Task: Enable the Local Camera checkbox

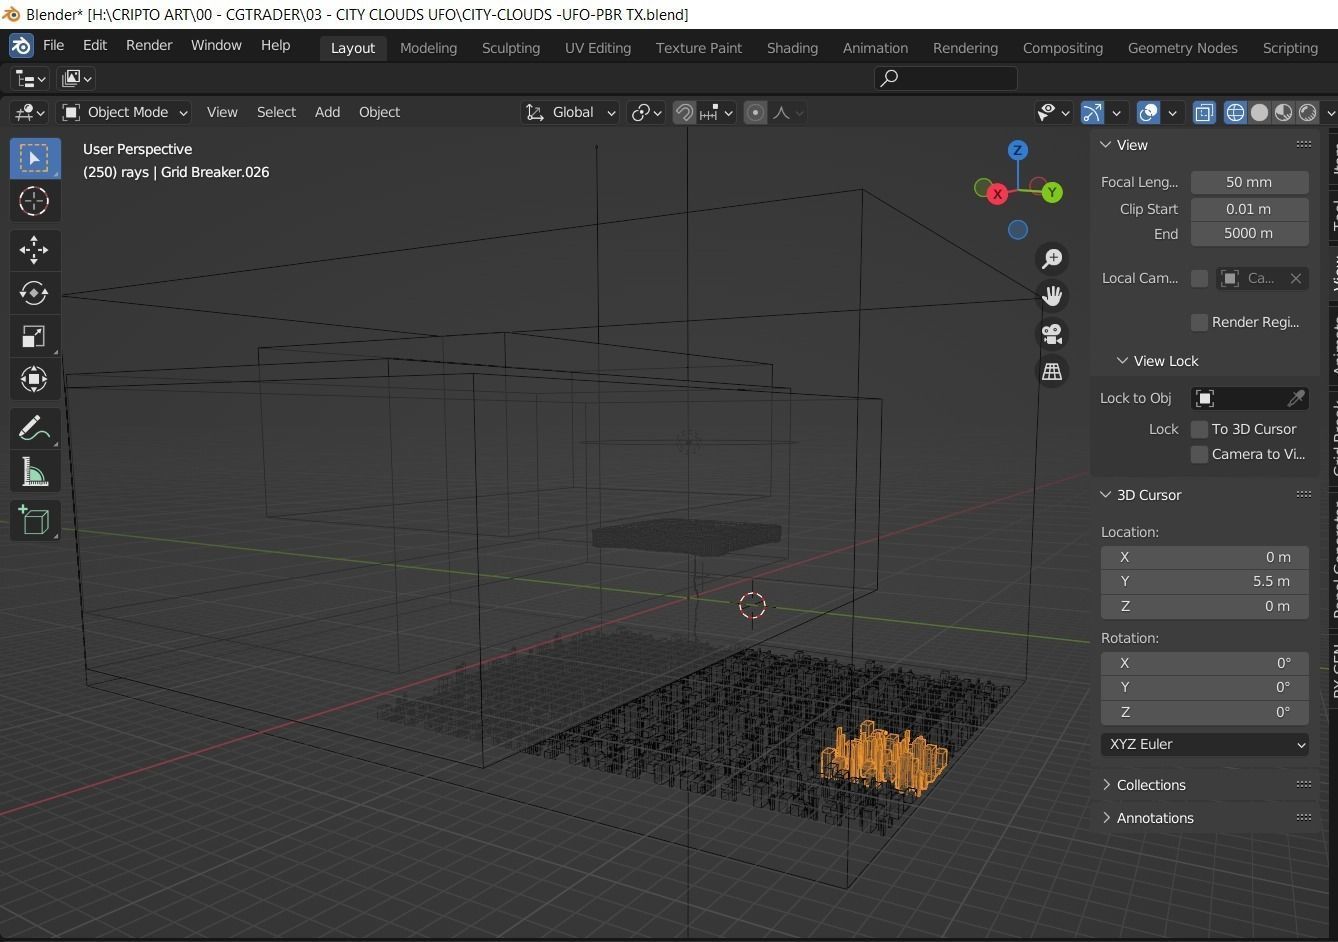Action: [1199, 278]
